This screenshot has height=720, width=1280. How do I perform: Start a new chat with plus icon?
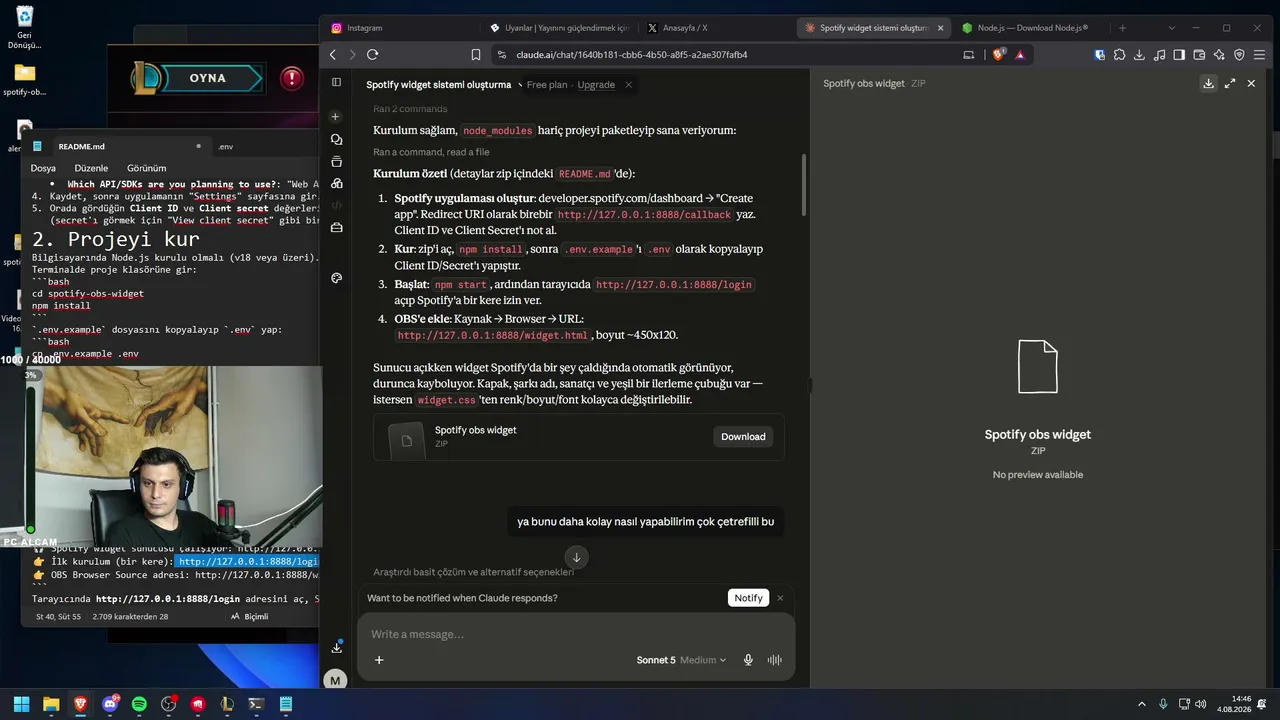click(336, 117)
